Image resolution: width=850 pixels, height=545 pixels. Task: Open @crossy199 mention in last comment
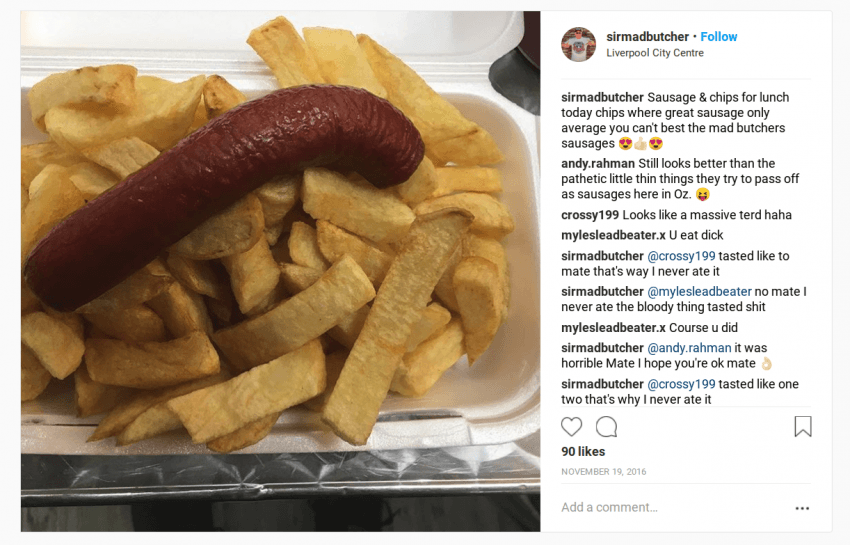(681, 384)
